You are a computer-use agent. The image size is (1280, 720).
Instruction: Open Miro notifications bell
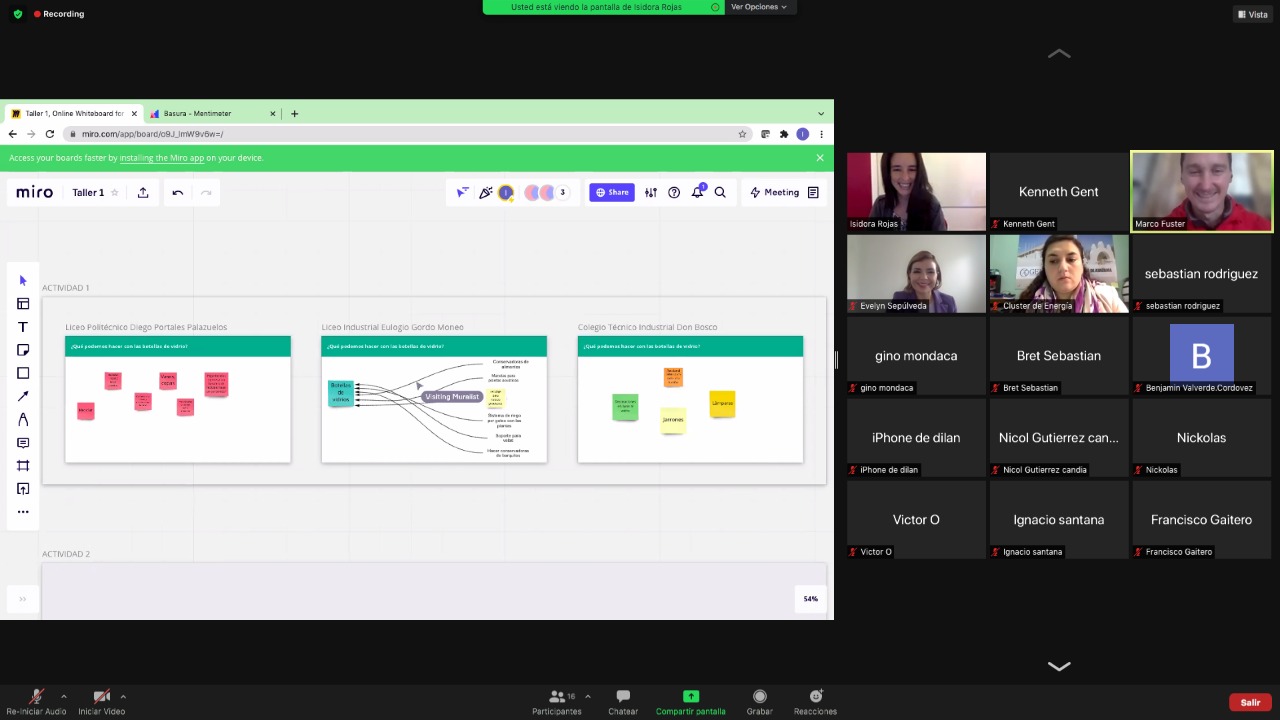click(x=698, y=193)
